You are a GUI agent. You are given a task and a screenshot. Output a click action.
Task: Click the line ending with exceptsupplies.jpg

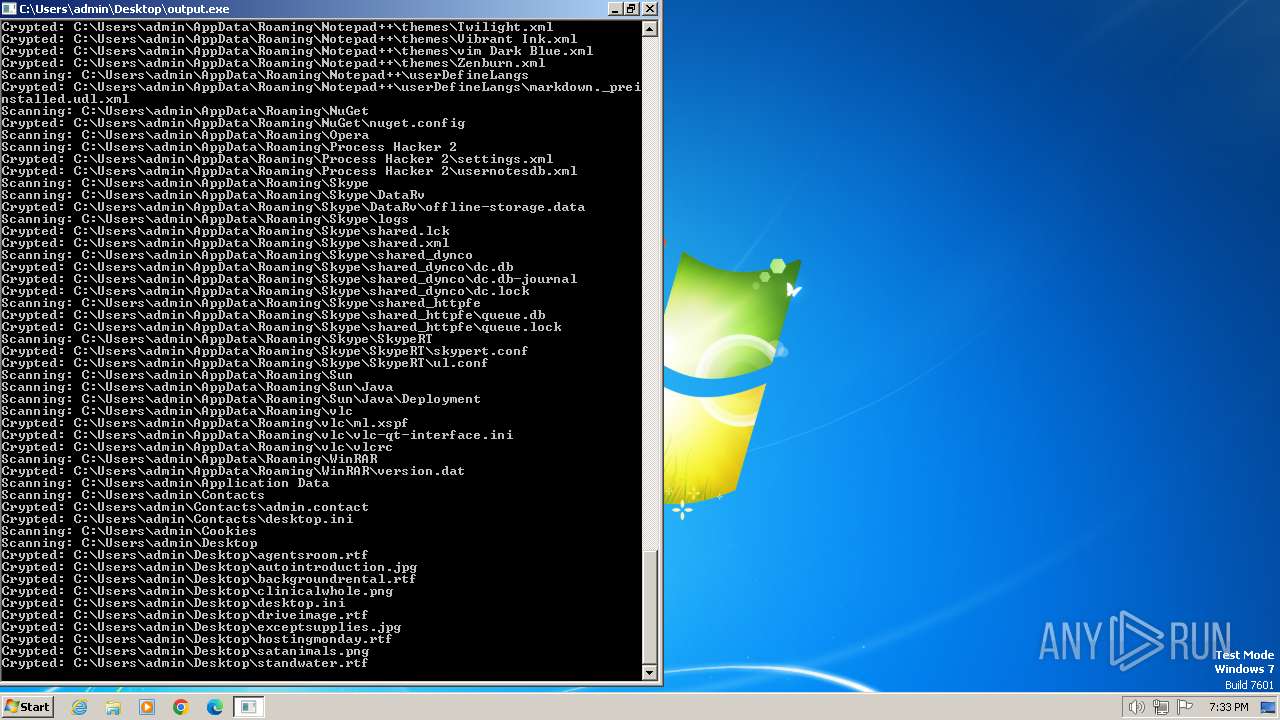201,627
